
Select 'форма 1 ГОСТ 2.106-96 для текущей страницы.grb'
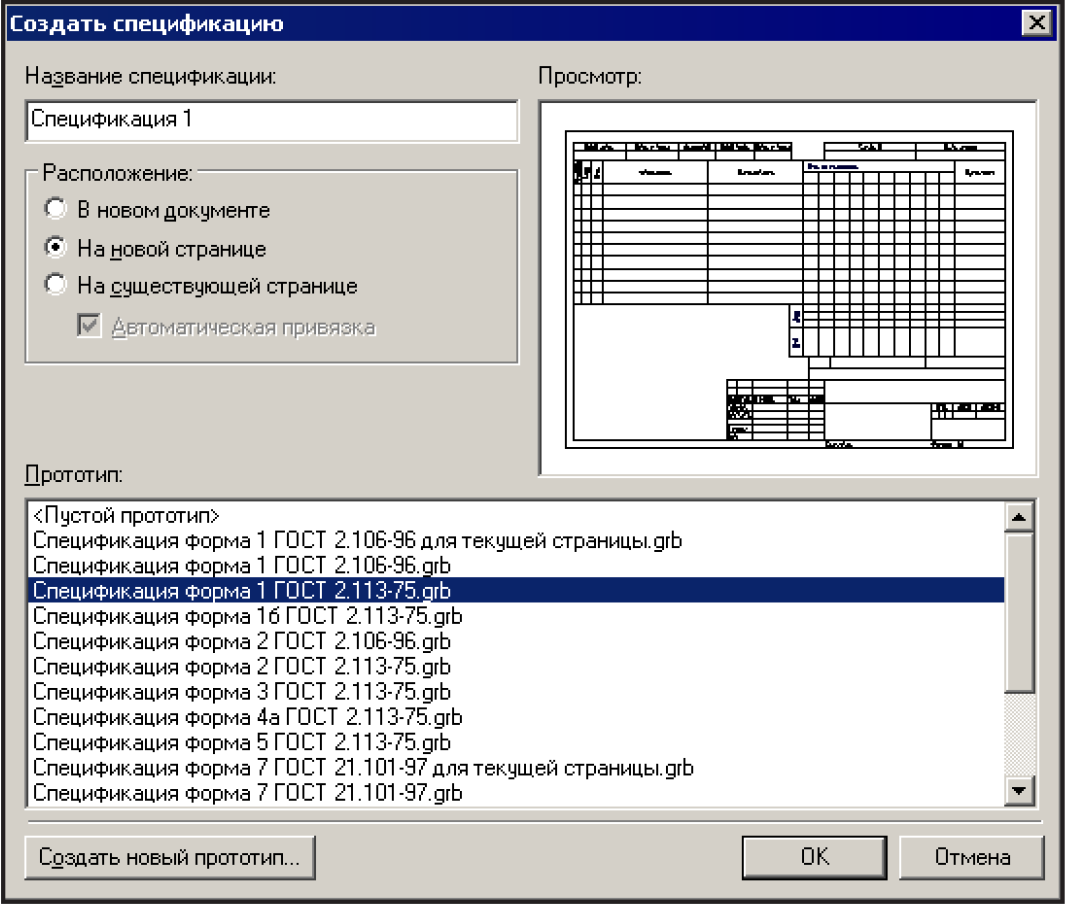pyautogui.click(x=357, y=541)
